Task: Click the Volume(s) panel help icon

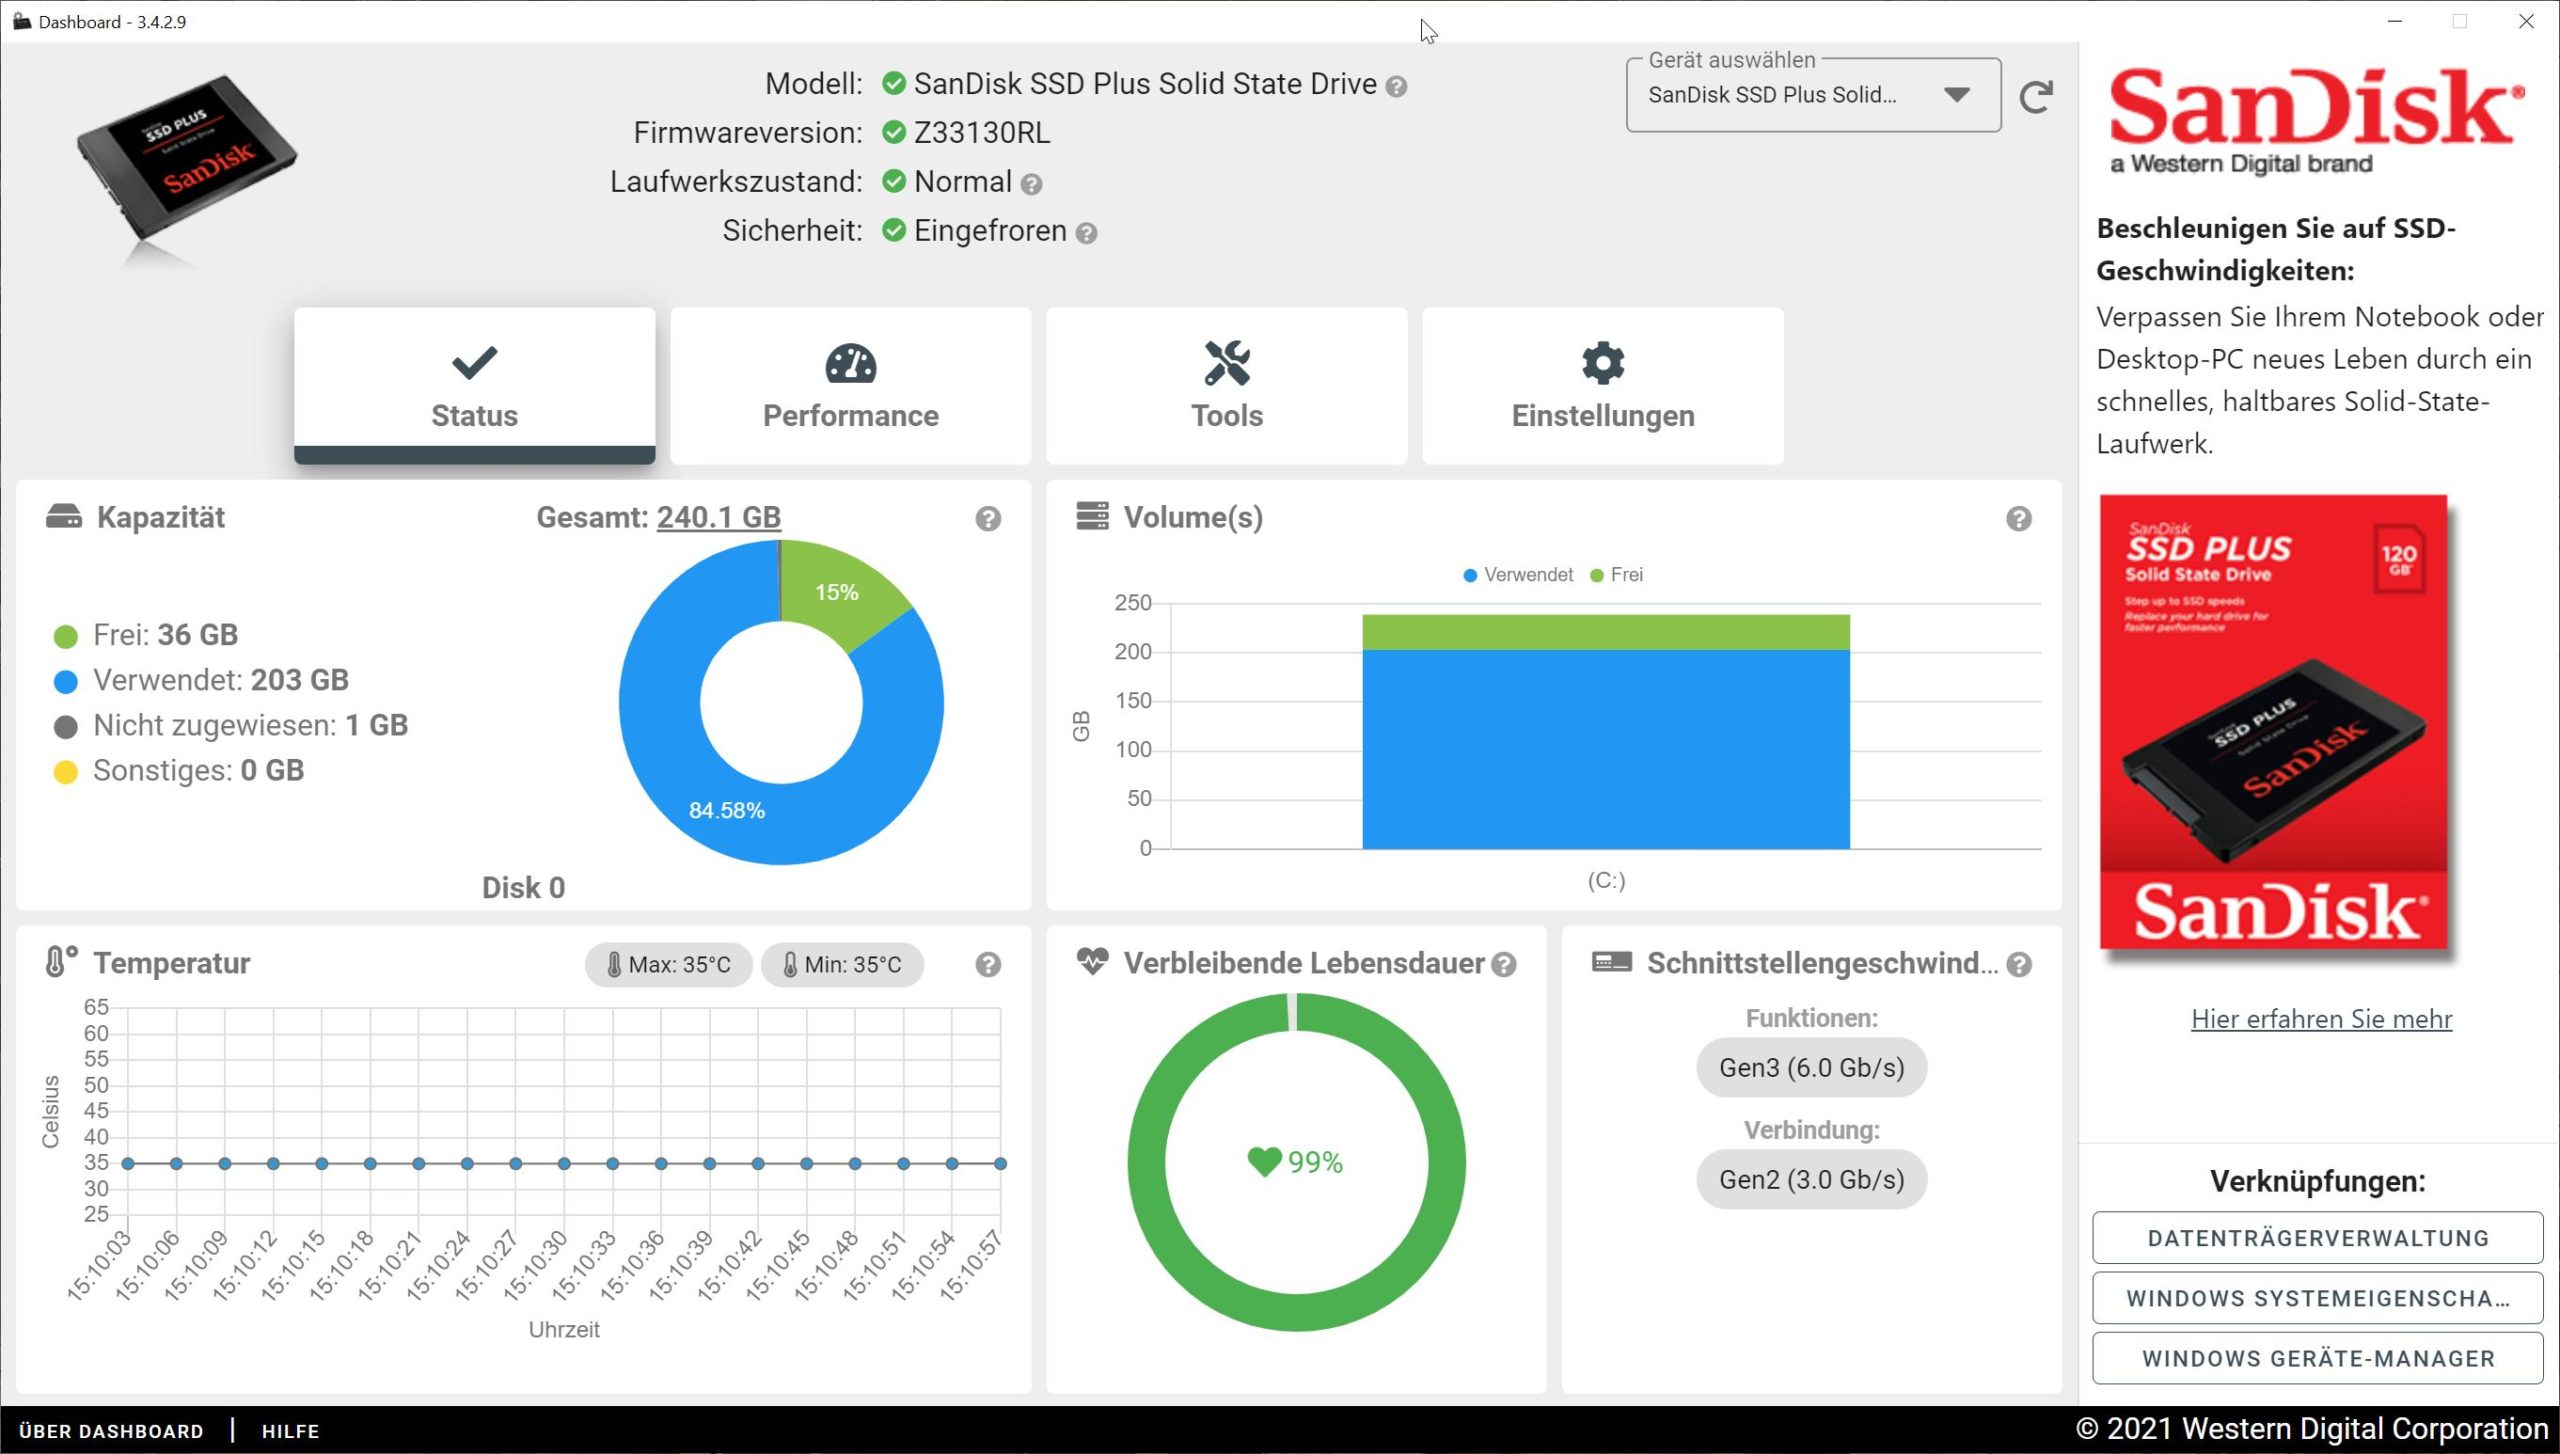Action: click(x=2019, y=519)
